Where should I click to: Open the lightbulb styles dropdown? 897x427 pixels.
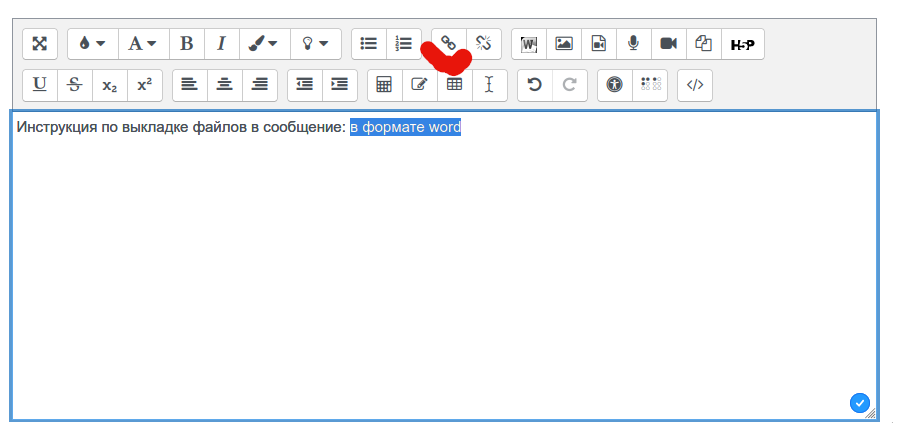click(x=315, y=44)
